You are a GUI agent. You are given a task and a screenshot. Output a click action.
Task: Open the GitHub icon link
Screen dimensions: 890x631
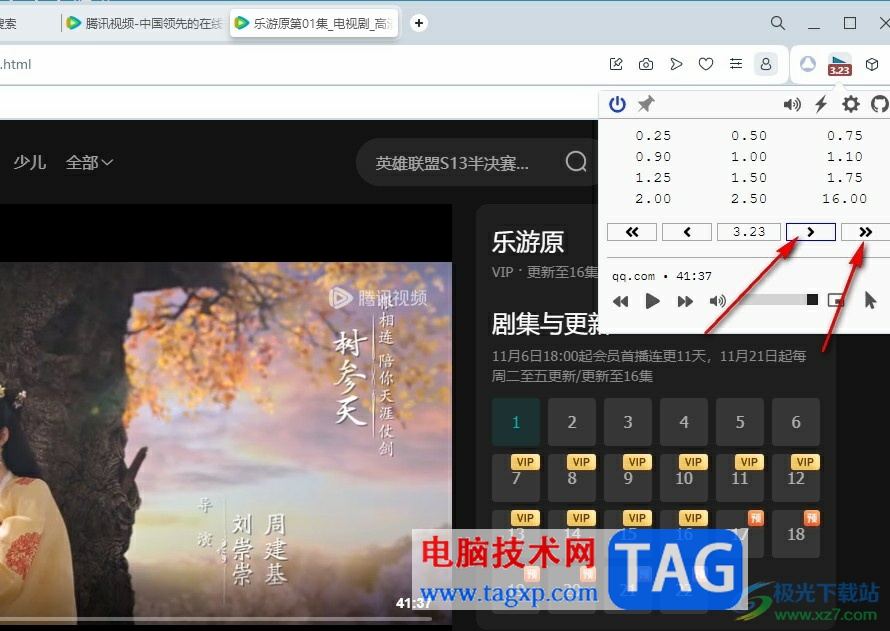880,104
